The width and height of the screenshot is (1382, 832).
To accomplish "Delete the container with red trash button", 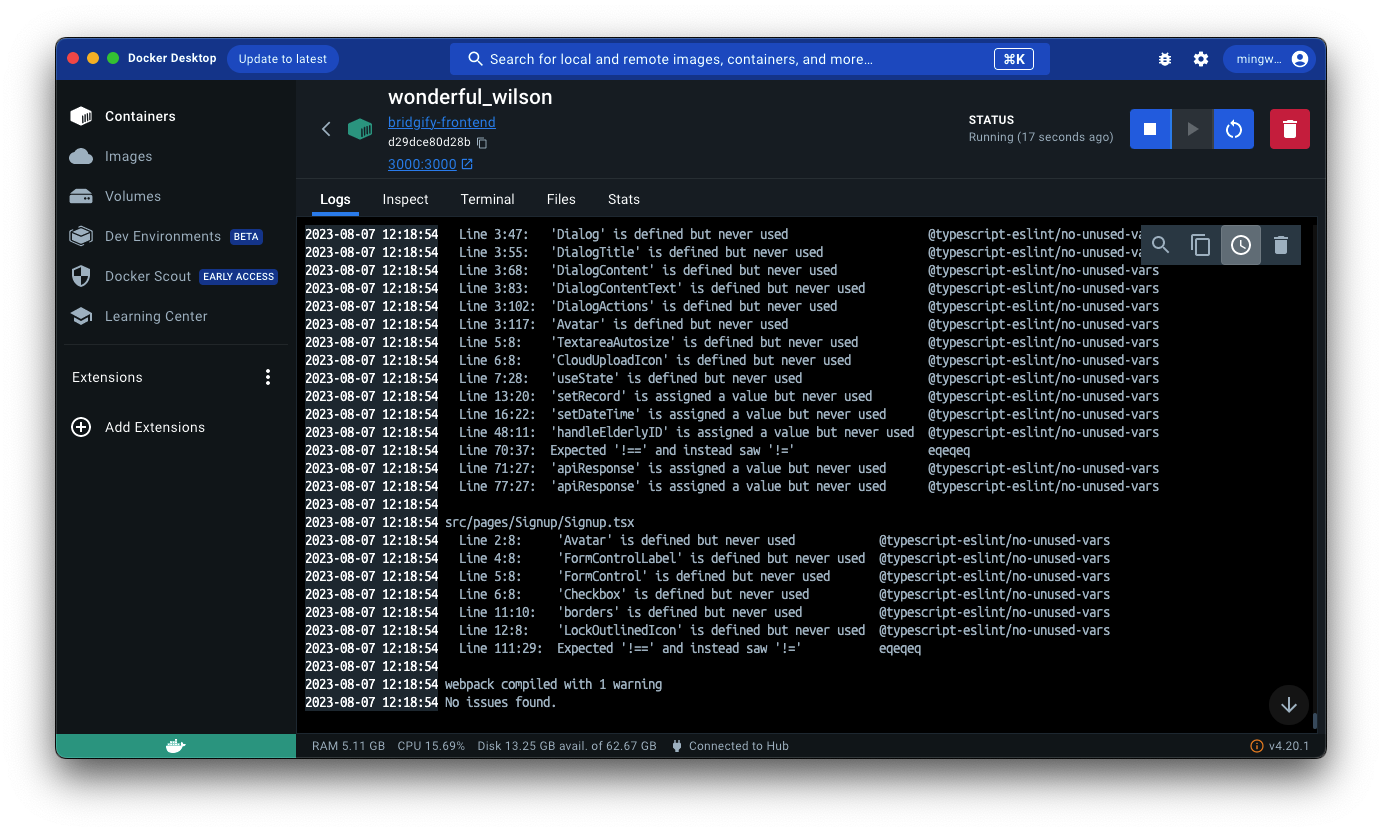I will pos(1289,129).
